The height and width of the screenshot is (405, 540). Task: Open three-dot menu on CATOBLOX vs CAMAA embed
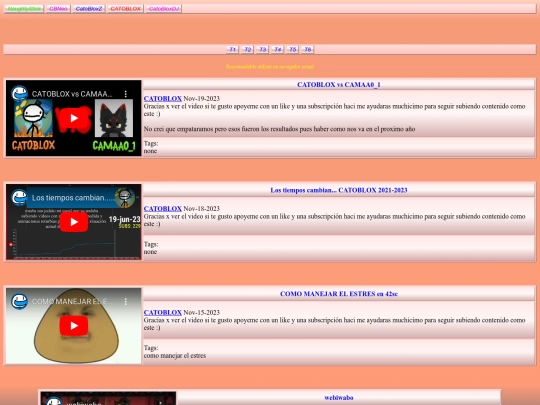126,94
